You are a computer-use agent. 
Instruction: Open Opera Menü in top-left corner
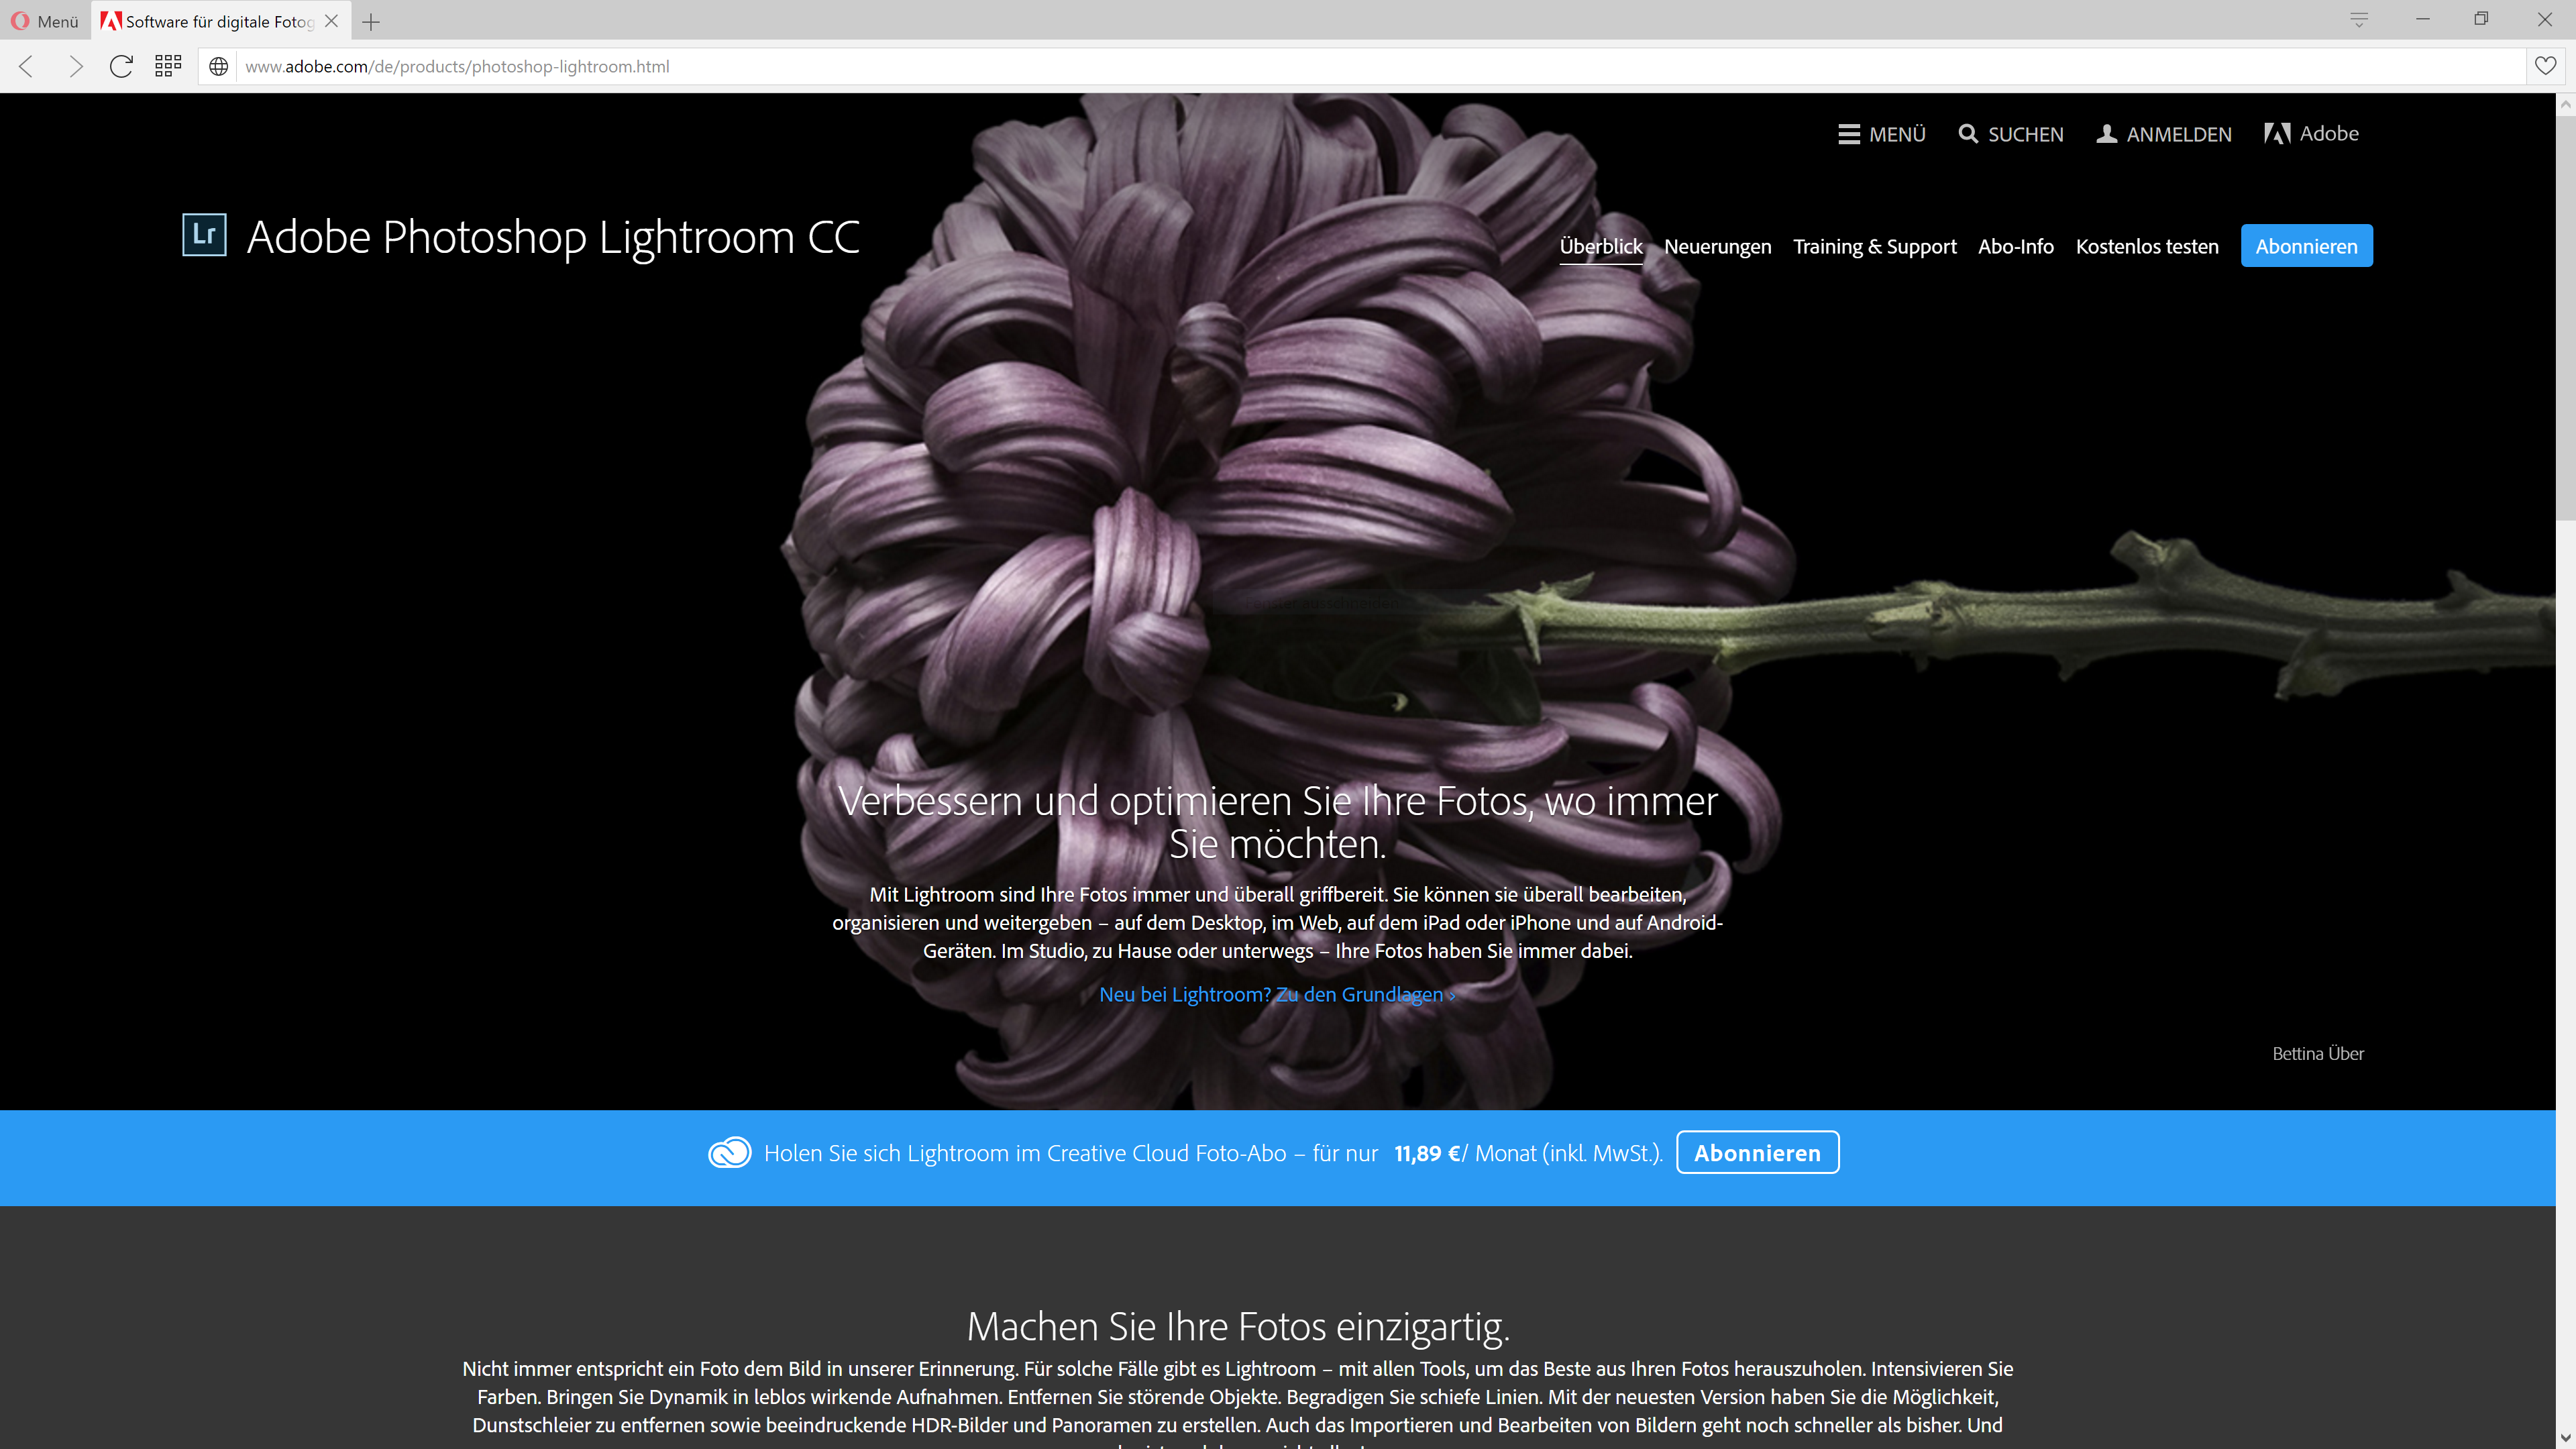(45, 21)
